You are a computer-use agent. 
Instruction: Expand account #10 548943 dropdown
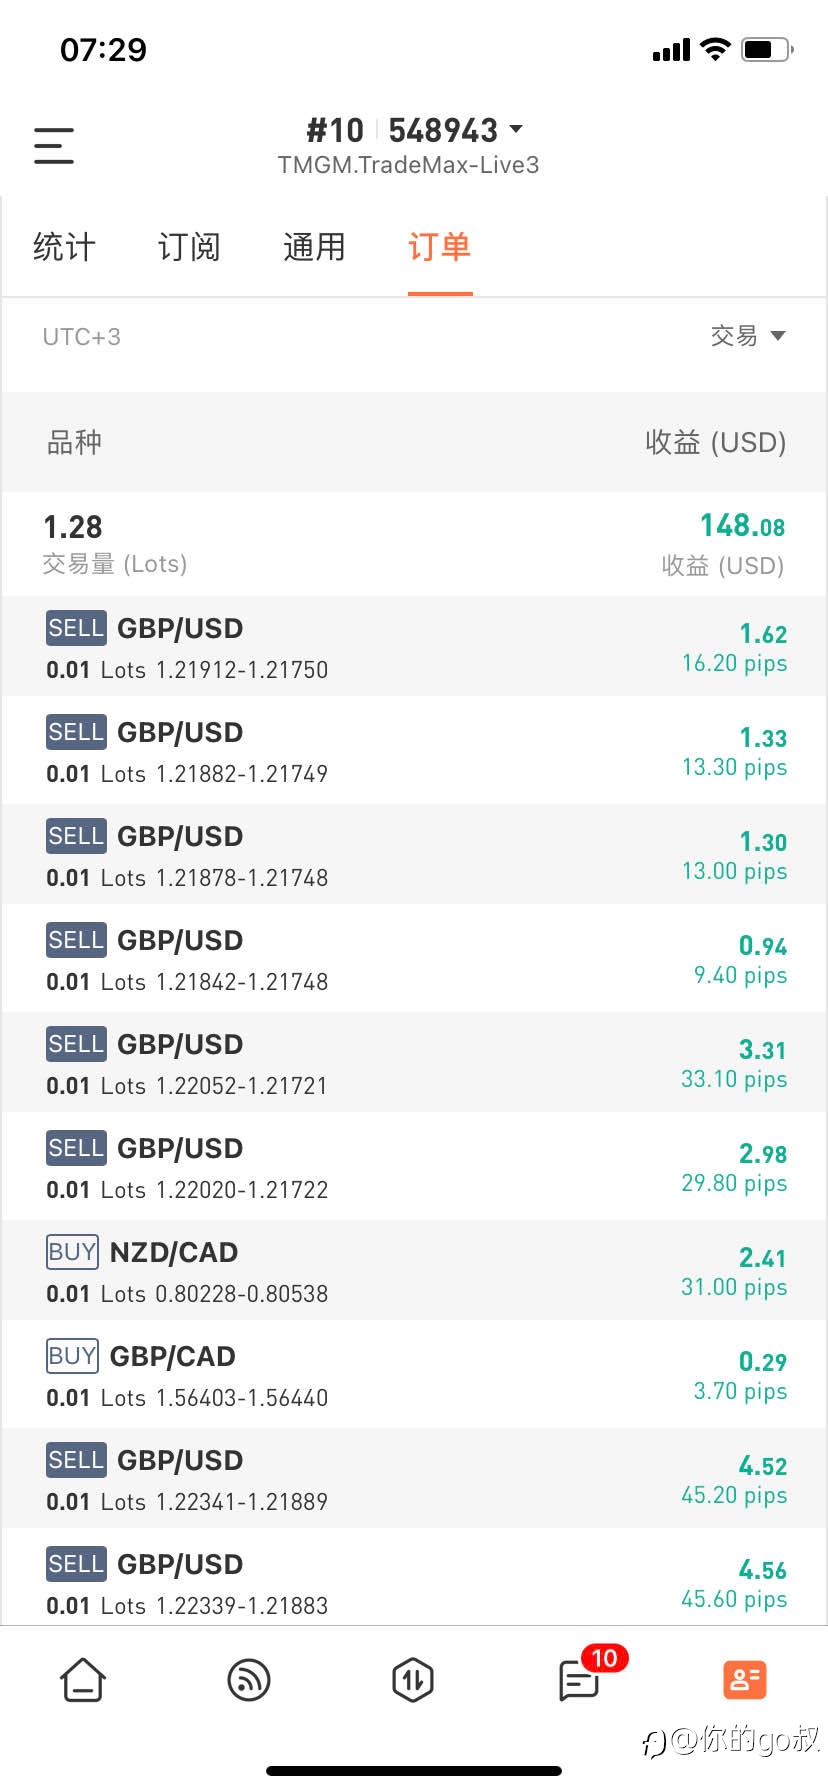414,130
